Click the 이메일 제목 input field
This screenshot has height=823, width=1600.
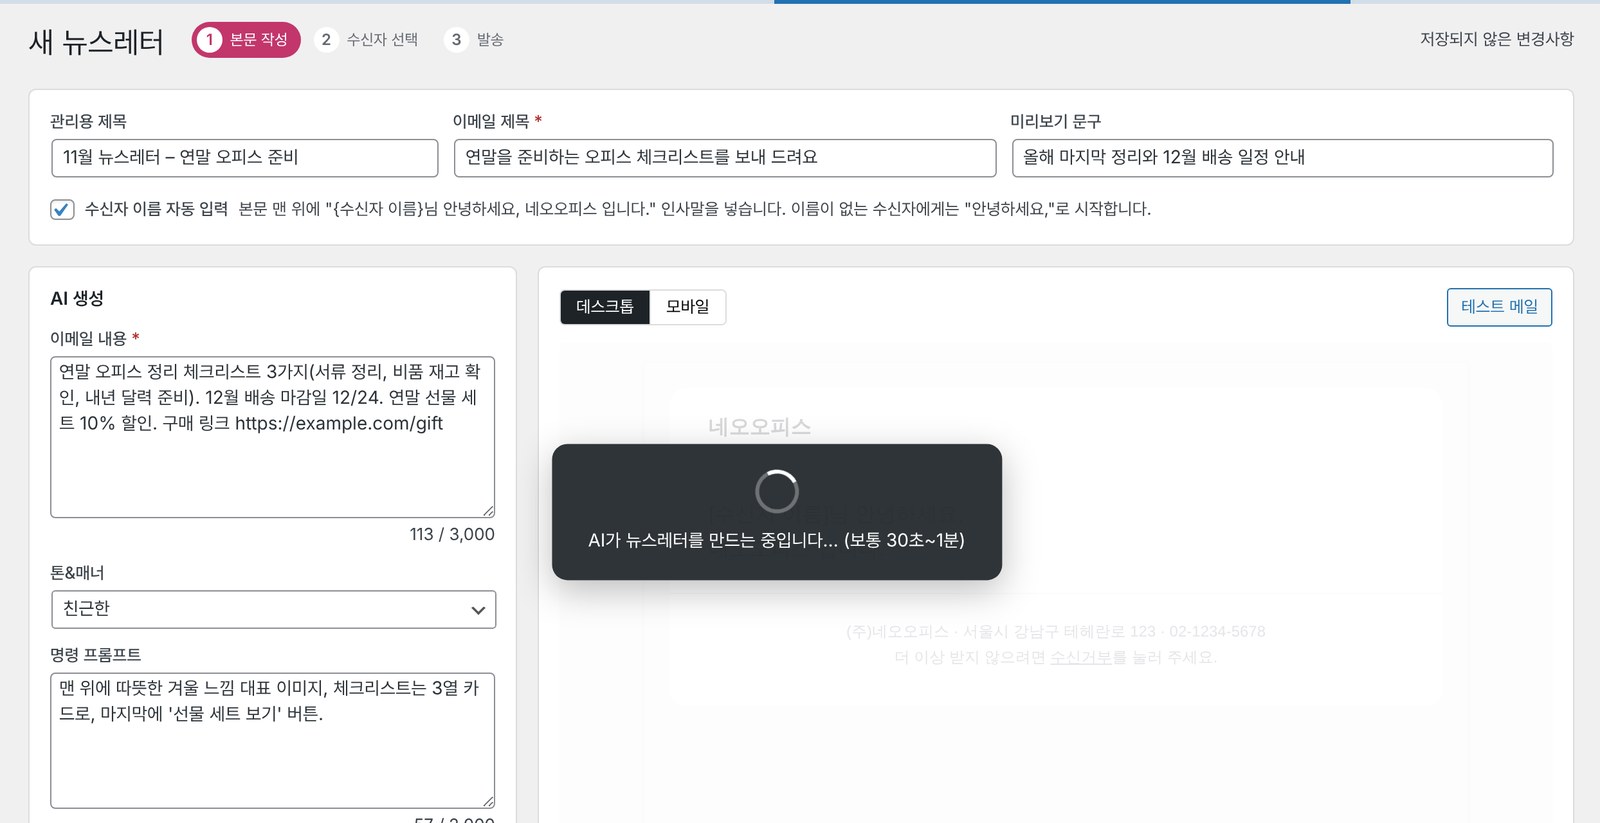pos(725,158)
